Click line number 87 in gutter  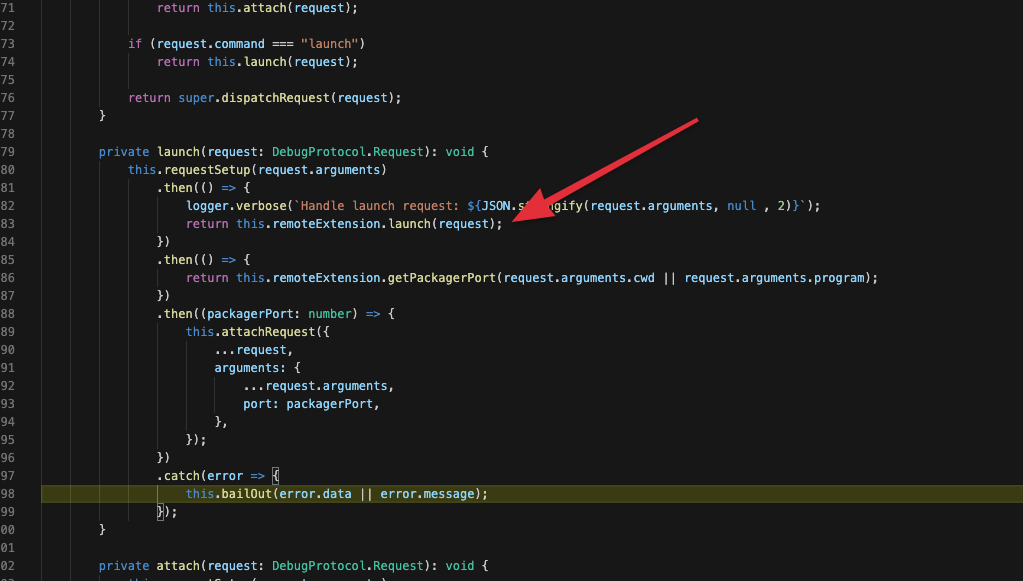click(8, 295)
